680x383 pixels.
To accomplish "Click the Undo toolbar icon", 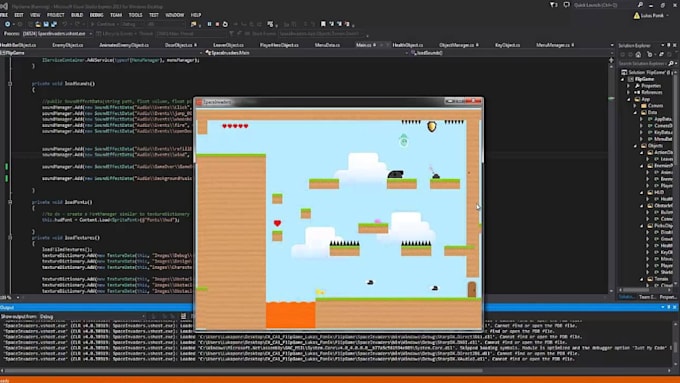I will 64,24.
